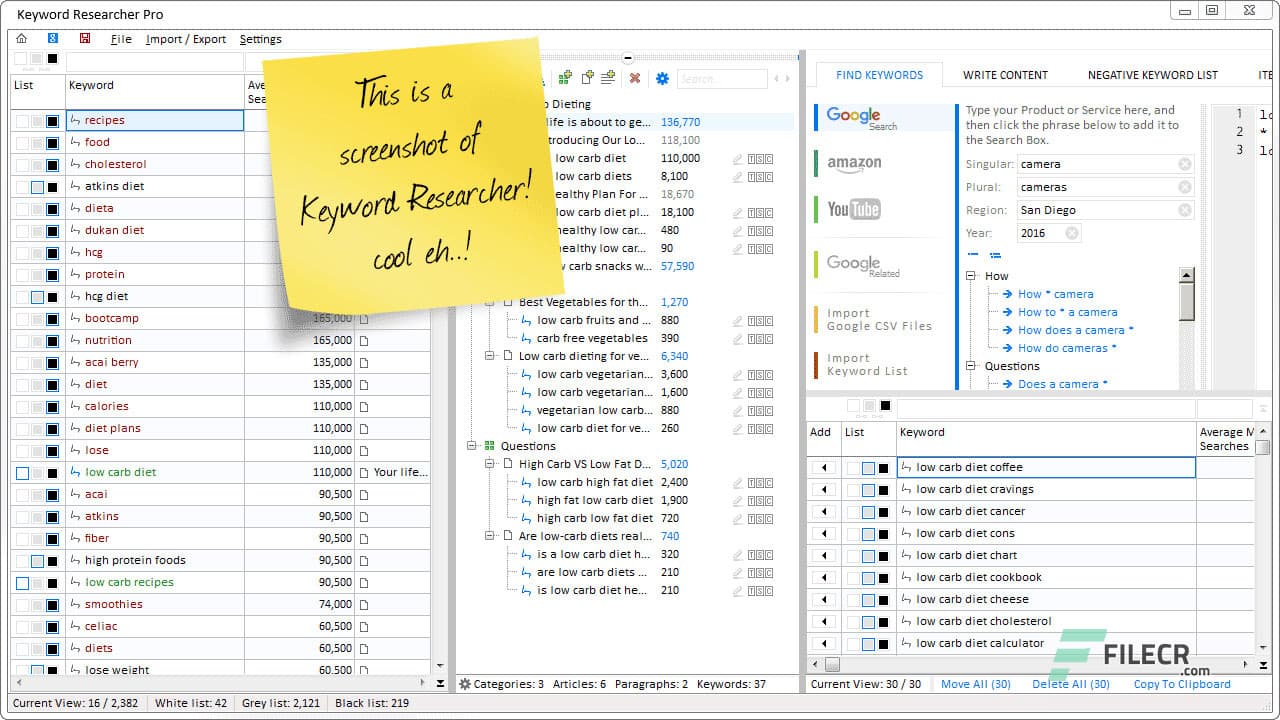Click Delete All (30) at the bottom
Viewport: 1280px width, 720px height.
point(1070,684)
